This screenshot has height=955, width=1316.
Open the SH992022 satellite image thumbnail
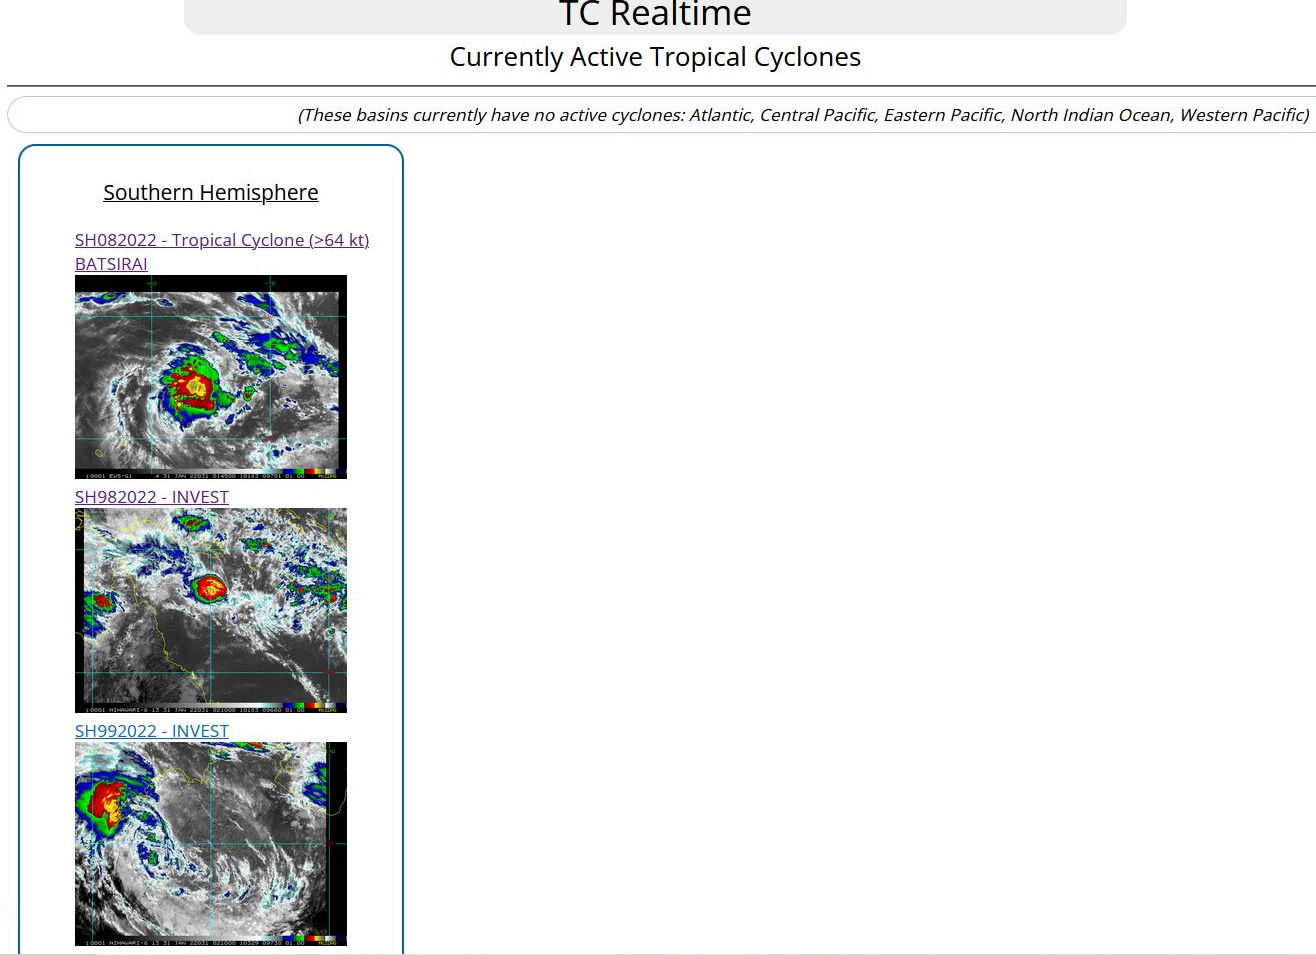[211, 844]
